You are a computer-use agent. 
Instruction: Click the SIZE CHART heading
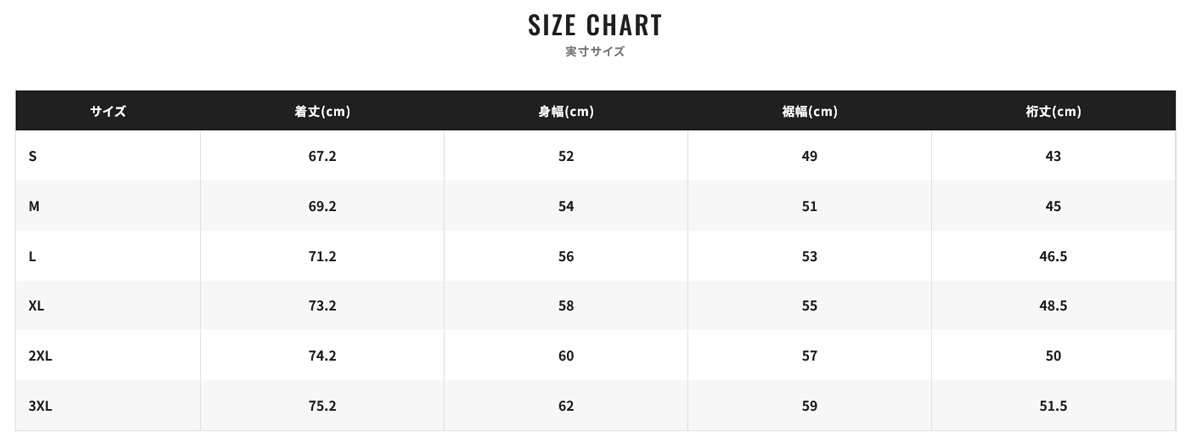(595, 24)
